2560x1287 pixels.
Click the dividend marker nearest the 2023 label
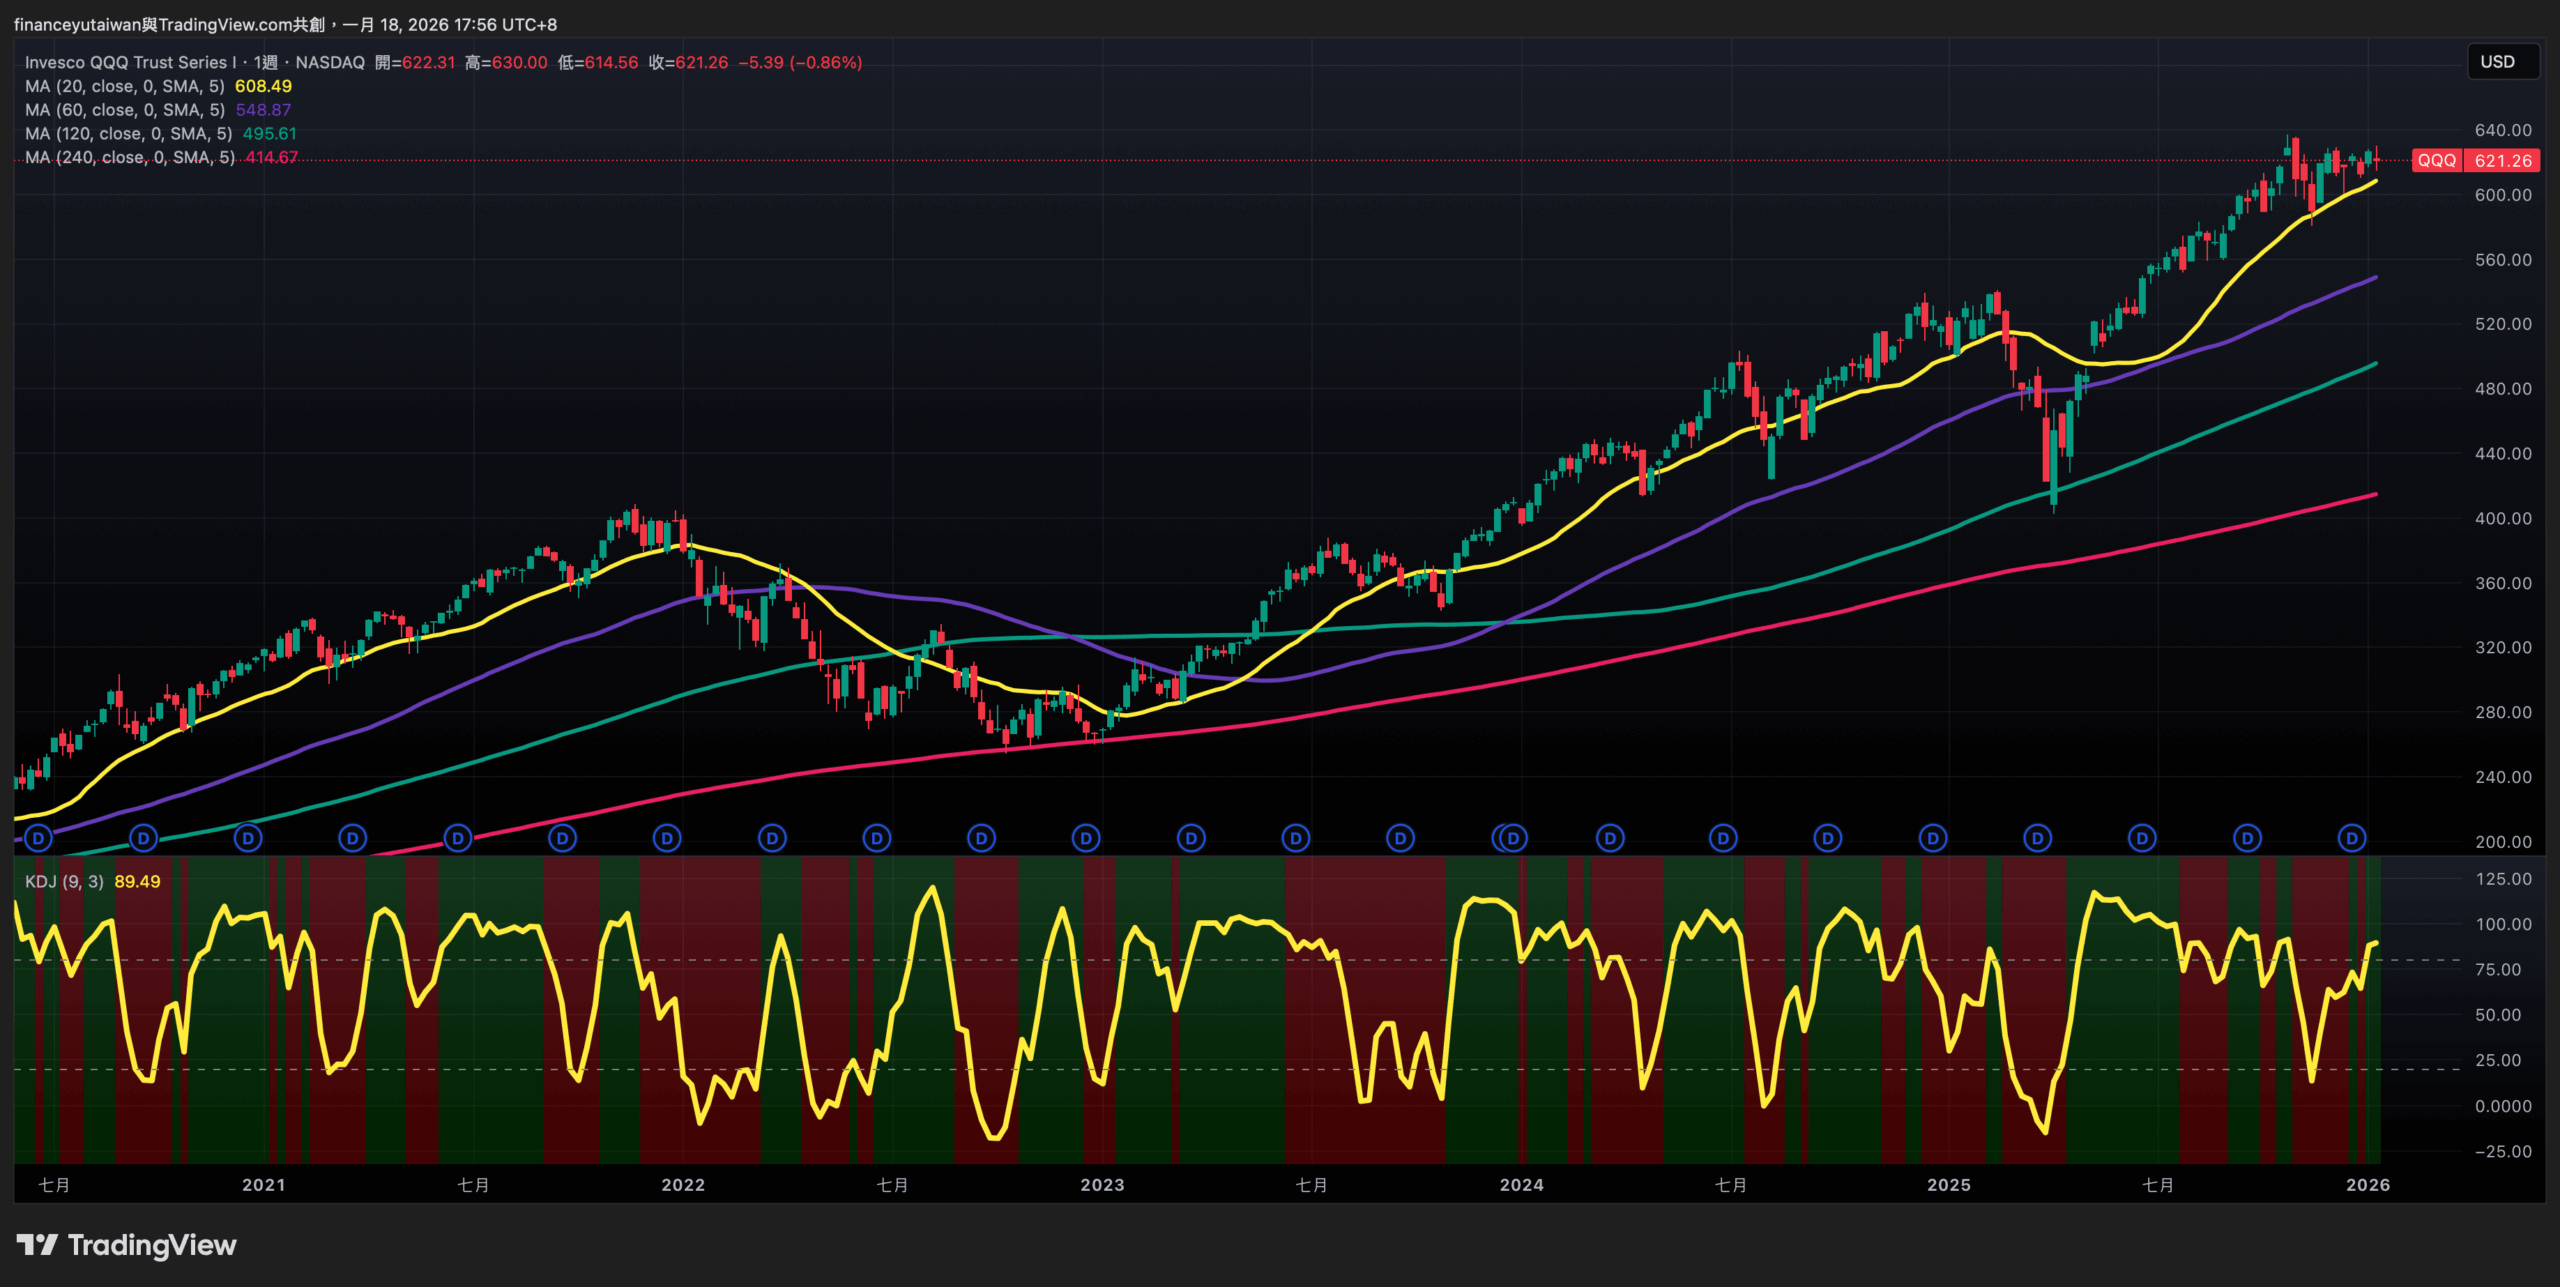tap(1086, 838)
